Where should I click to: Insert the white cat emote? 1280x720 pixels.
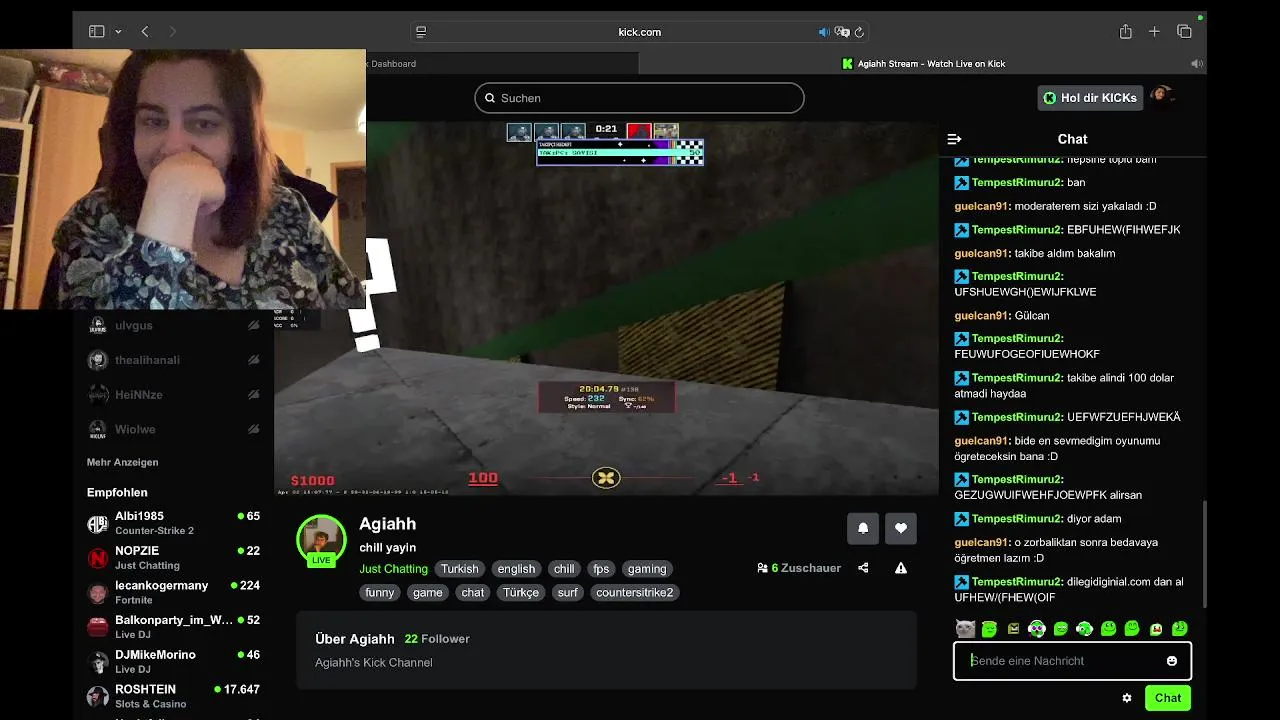point(965,629)
